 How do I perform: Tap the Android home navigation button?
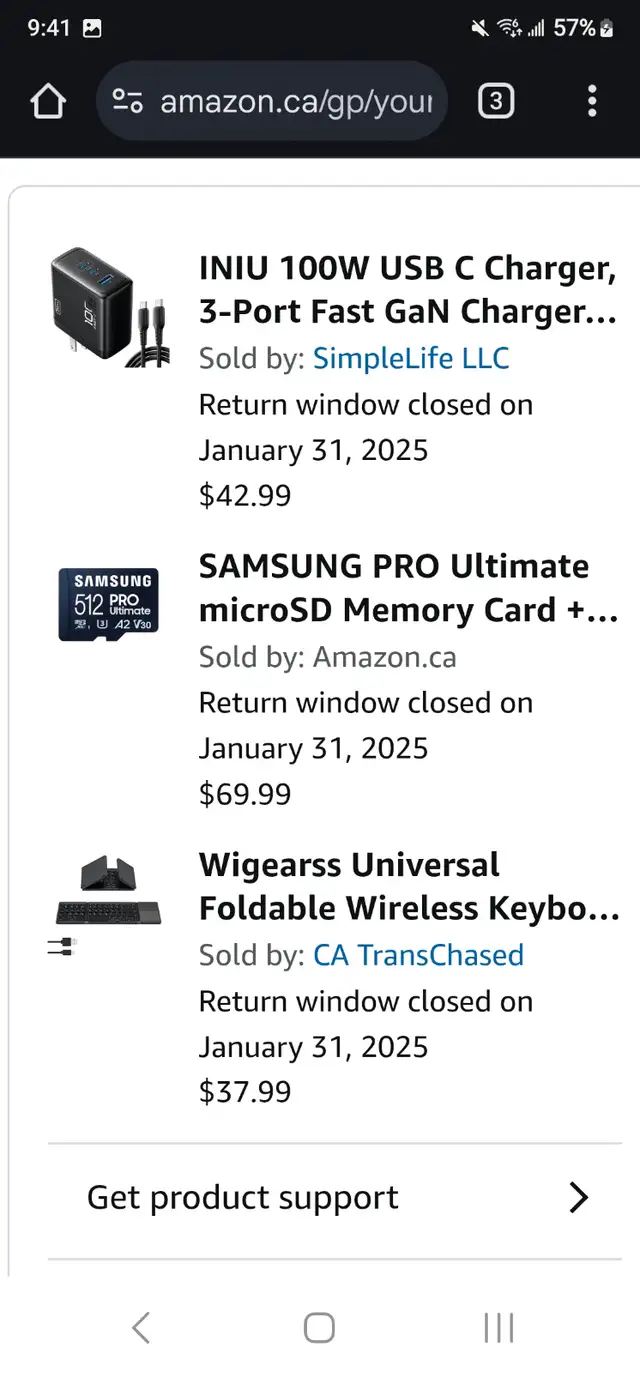[x=319, y=1327]
